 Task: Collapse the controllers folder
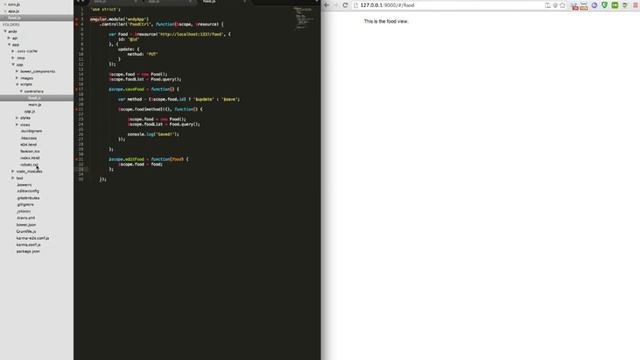pos(21,91)
